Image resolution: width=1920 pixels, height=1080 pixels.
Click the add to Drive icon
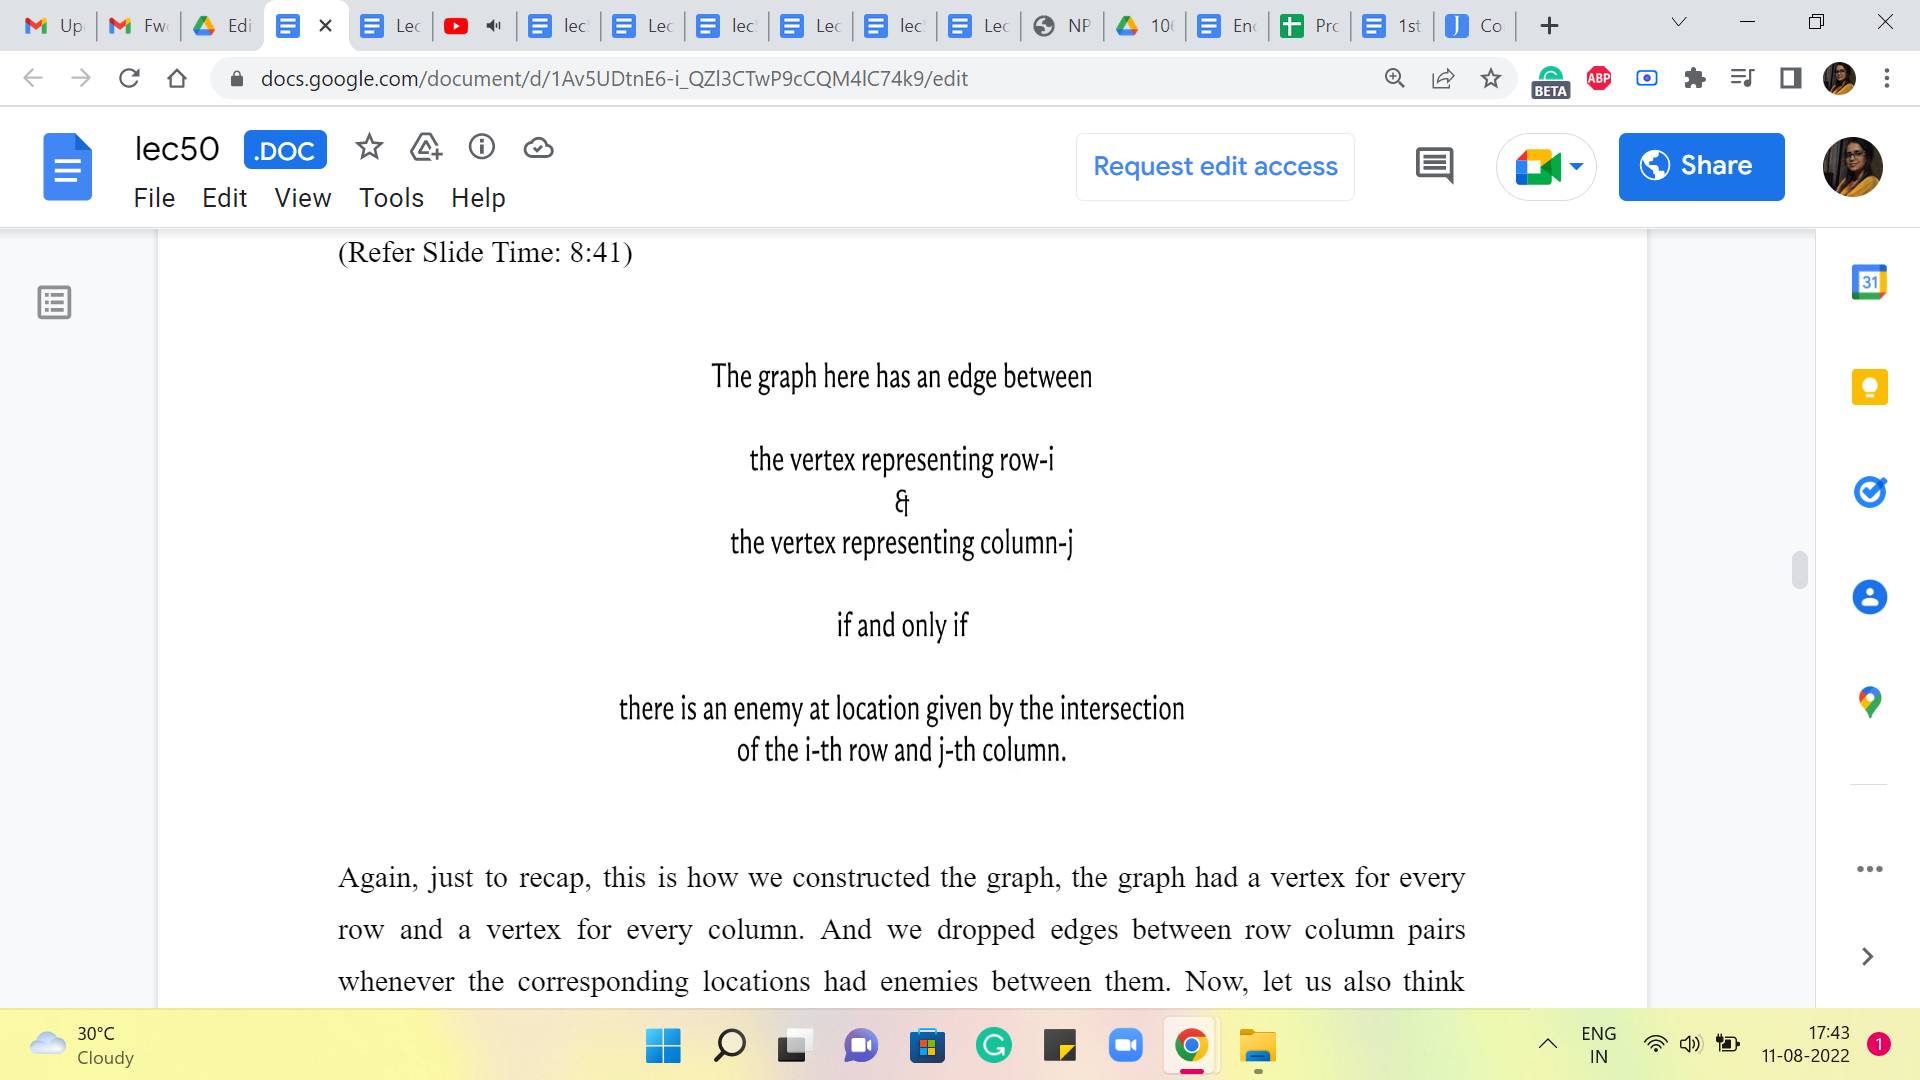pos(426,148)
